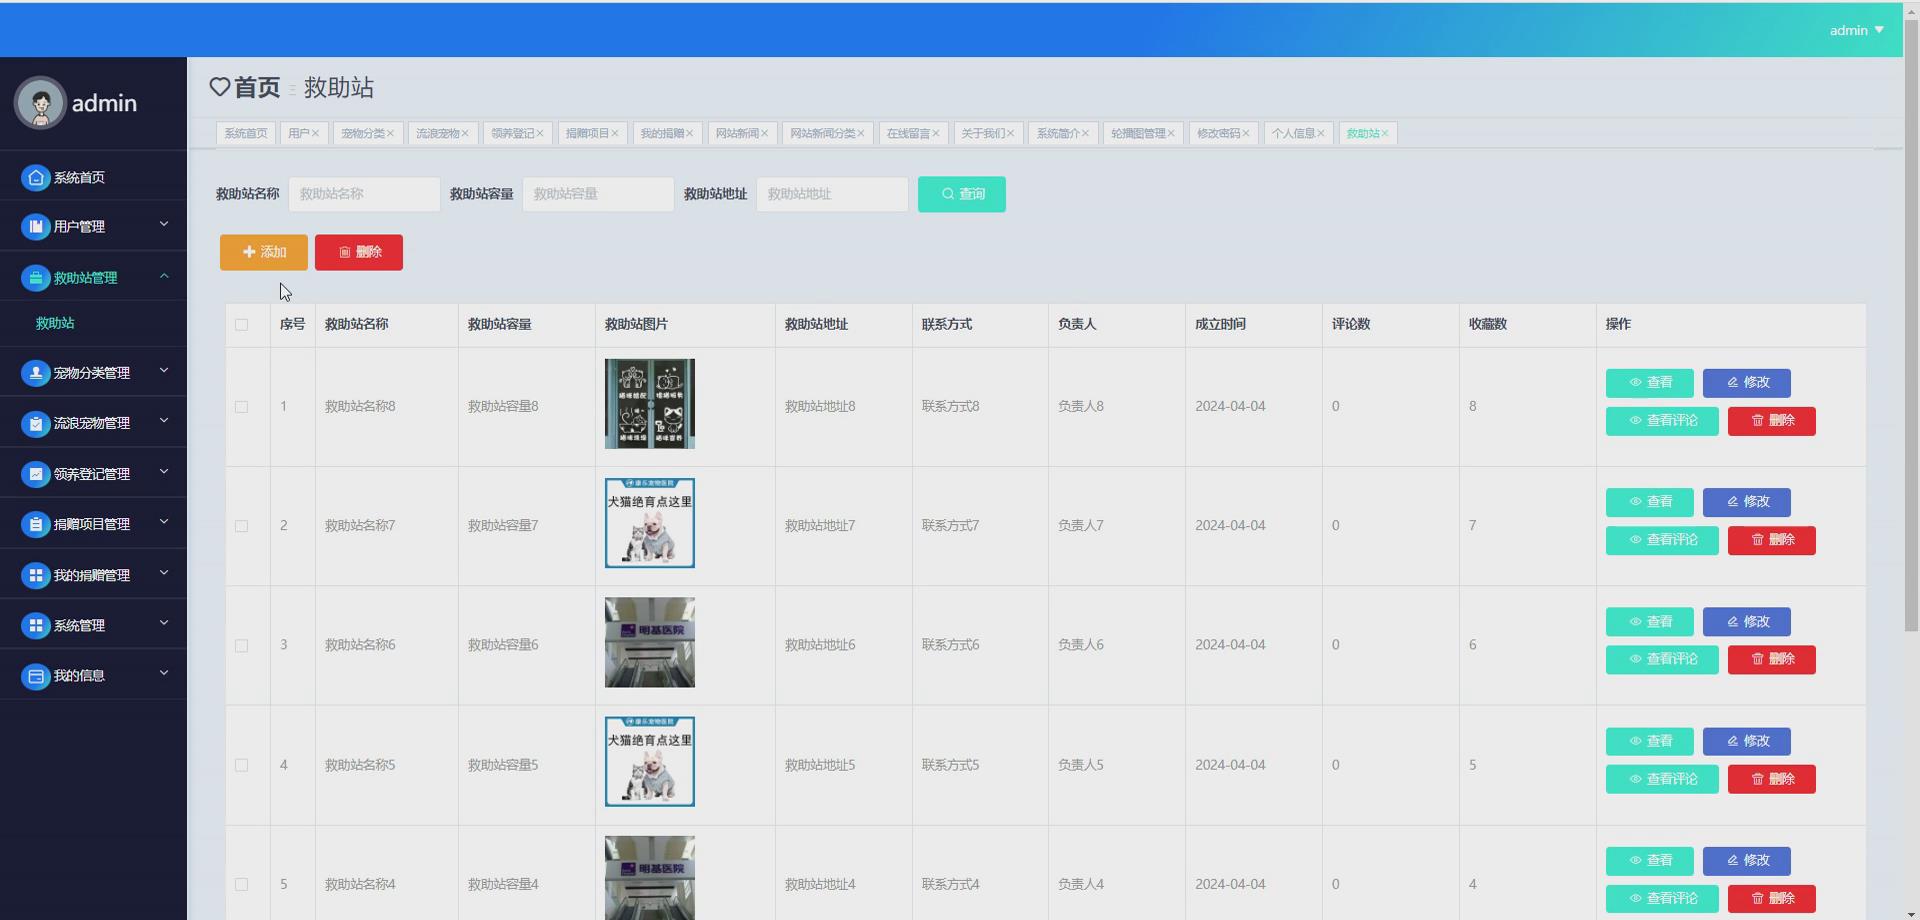Click the 我的信息 card icon
This screenshot has width=1920, height=920.
coord(36,676)
